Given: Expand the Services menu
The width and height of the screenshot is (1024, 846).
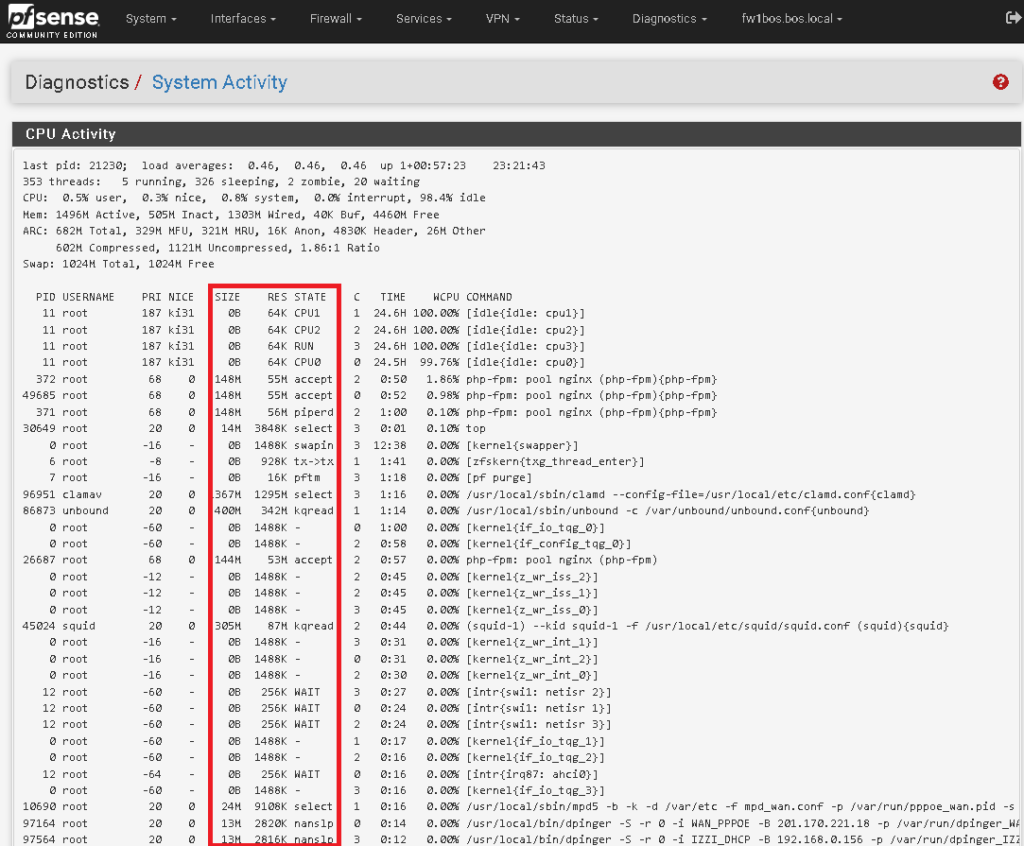Looking at the screenshot, I should click(424, 19).
